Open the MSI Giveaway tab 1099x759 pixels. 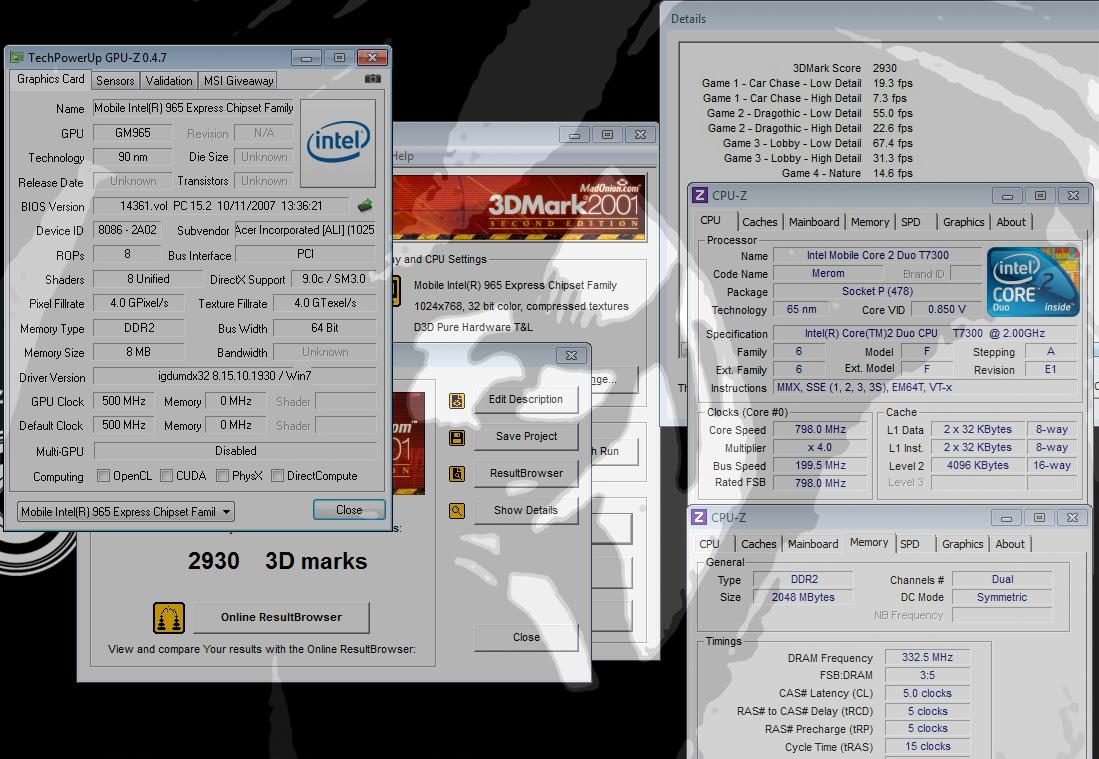(238, 81)
